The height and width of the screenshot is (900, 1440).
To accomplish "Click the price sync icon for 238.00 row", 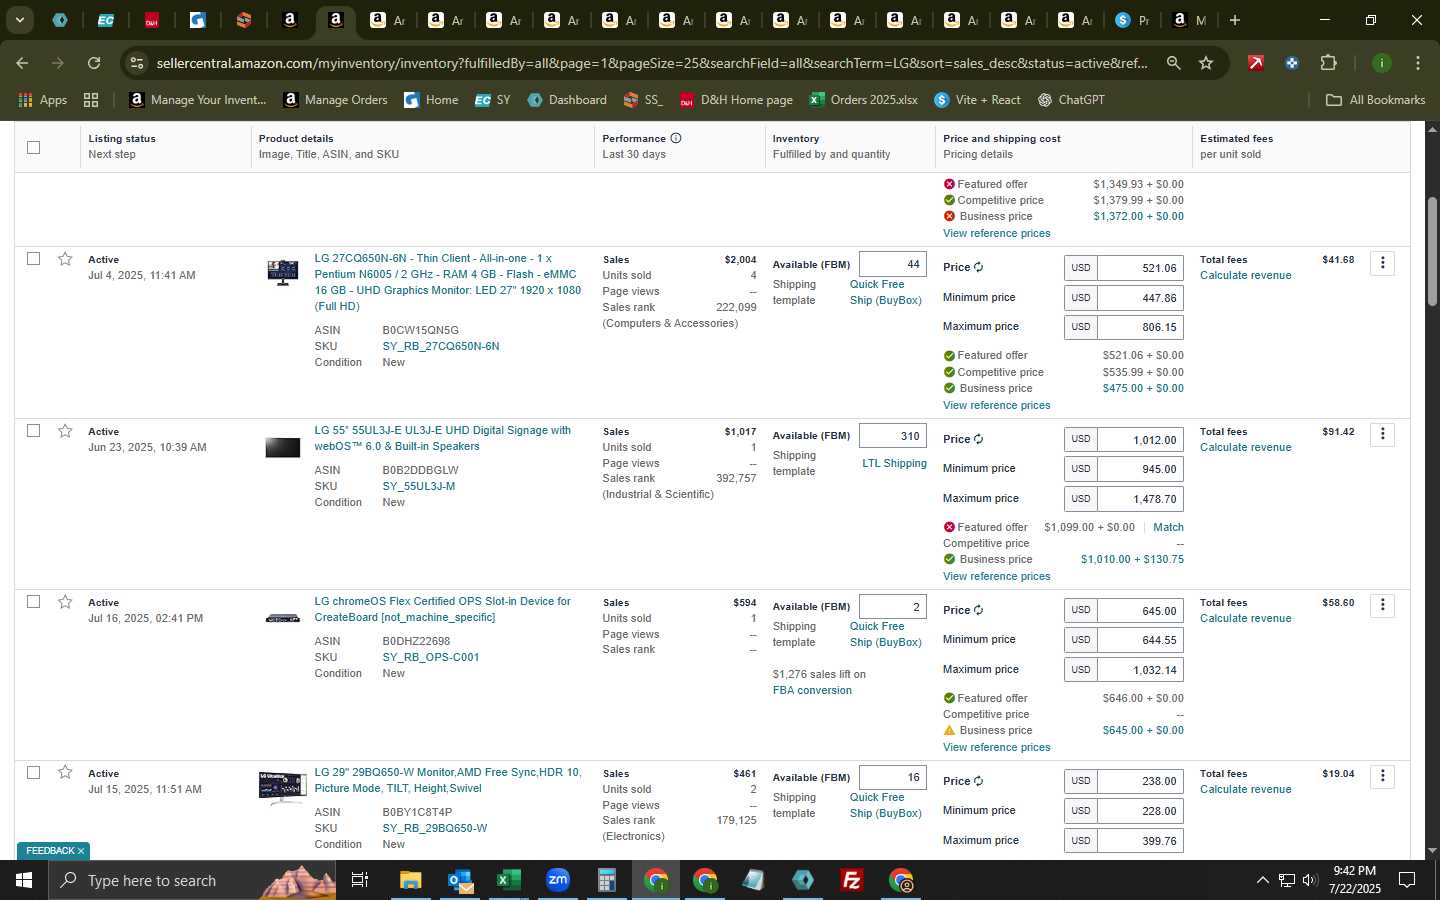I will click(x=978, y=781).
